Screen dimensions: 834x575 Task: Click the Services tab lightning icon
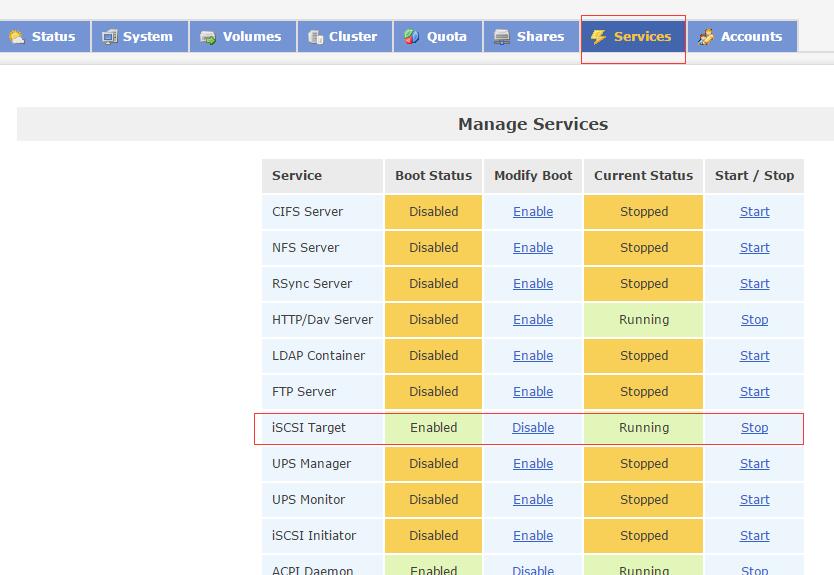click(598, 37)
